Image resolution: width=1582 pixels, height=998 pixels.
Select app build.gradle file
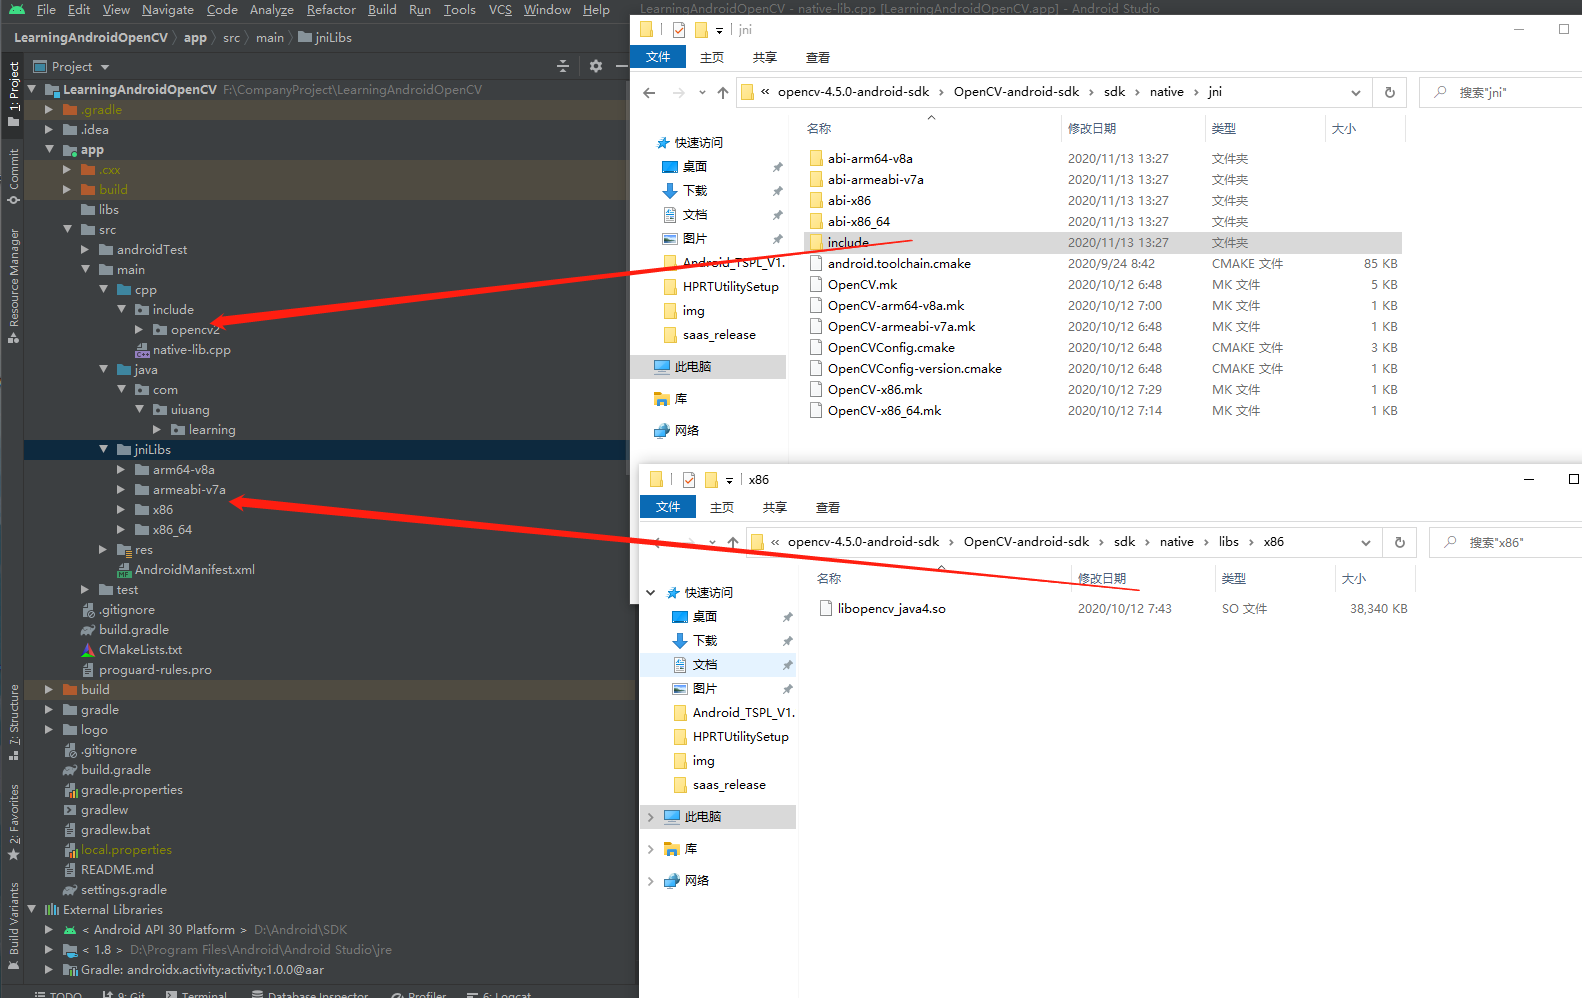133,630
